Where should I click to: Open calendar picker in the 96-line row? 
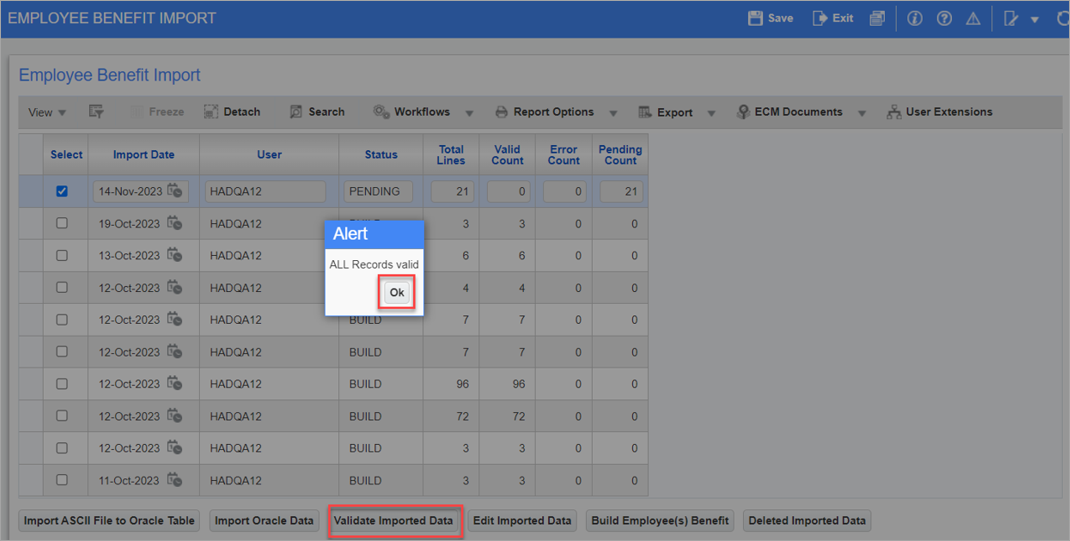click(175, 383)
